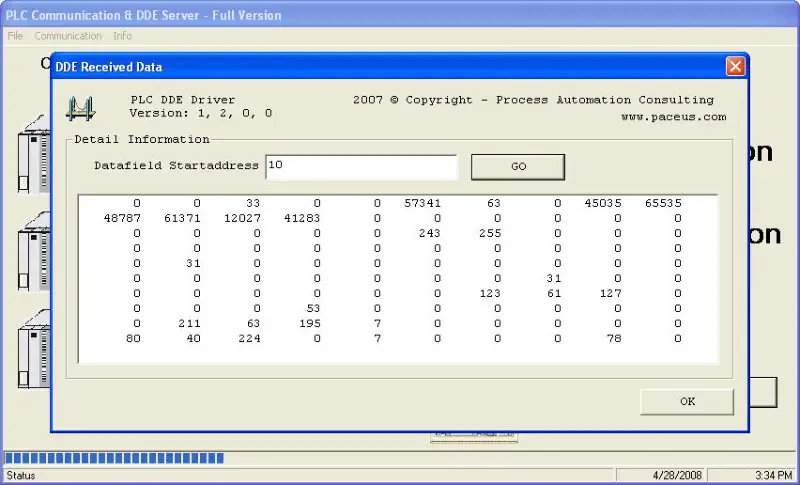Close the DDE Received Data dialog
The width and height of the screenshot is (800, 485).
pos(735,67)
